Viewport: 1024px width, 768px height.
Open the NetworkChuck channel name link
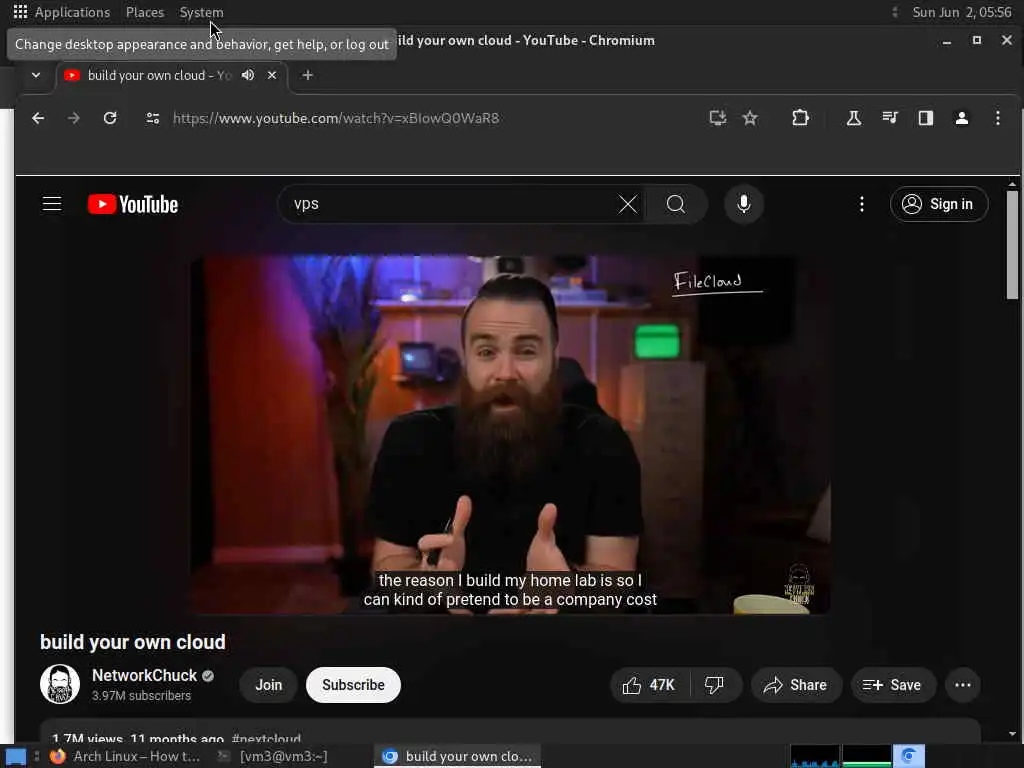[x=144, y=675]
